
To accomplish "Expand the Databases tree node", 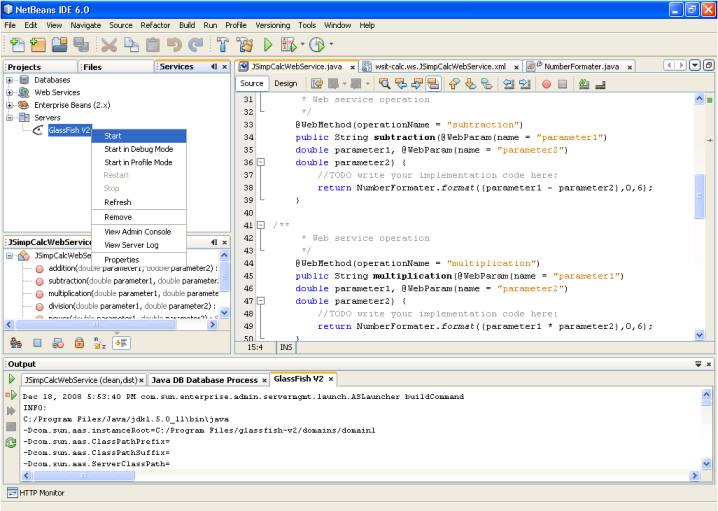I will pos(10,80).
